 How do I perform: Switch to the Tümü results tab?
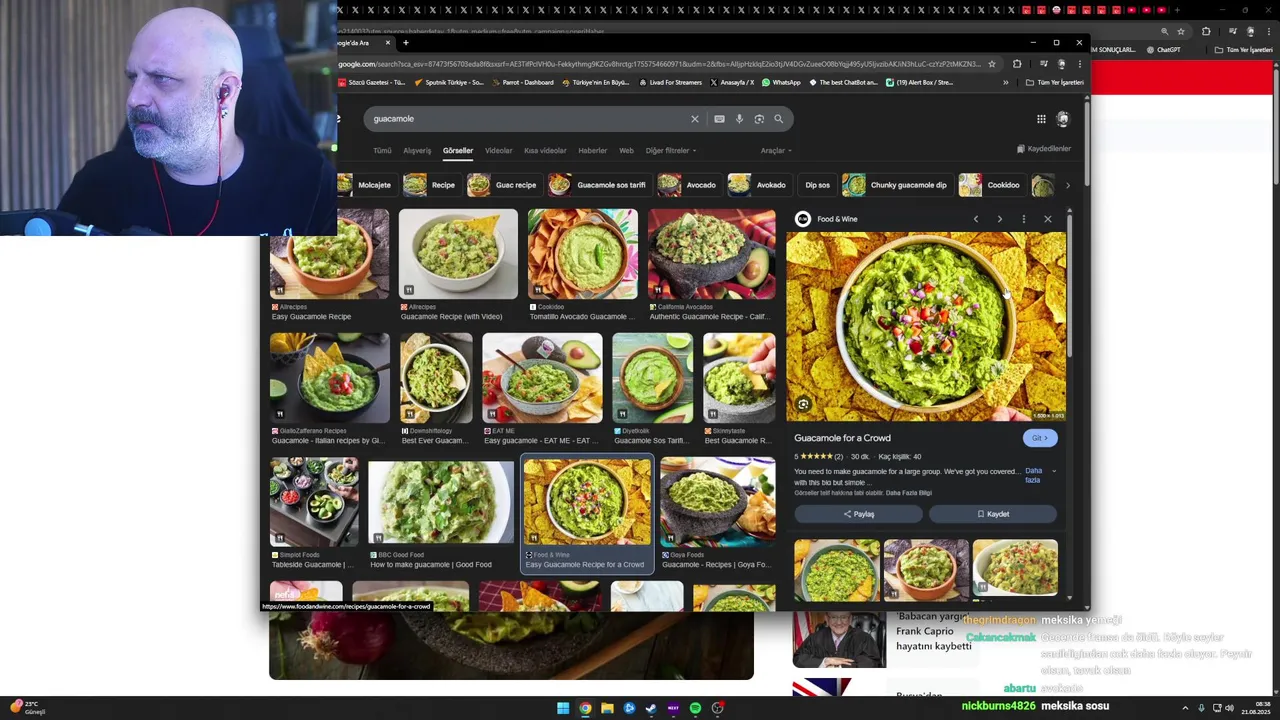(382, 151)
